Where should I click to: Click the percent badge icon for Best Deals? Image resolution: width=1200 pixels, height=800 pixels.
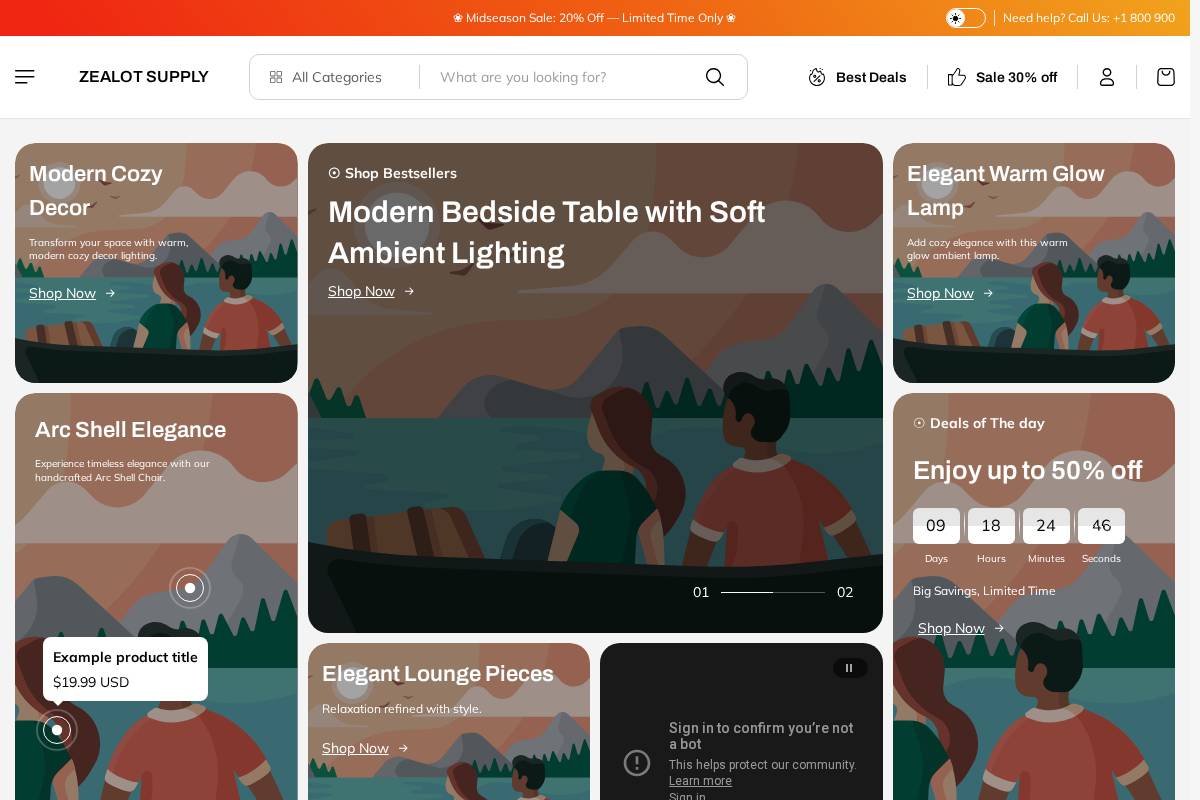pyautogui.click(x=817, y=77)
